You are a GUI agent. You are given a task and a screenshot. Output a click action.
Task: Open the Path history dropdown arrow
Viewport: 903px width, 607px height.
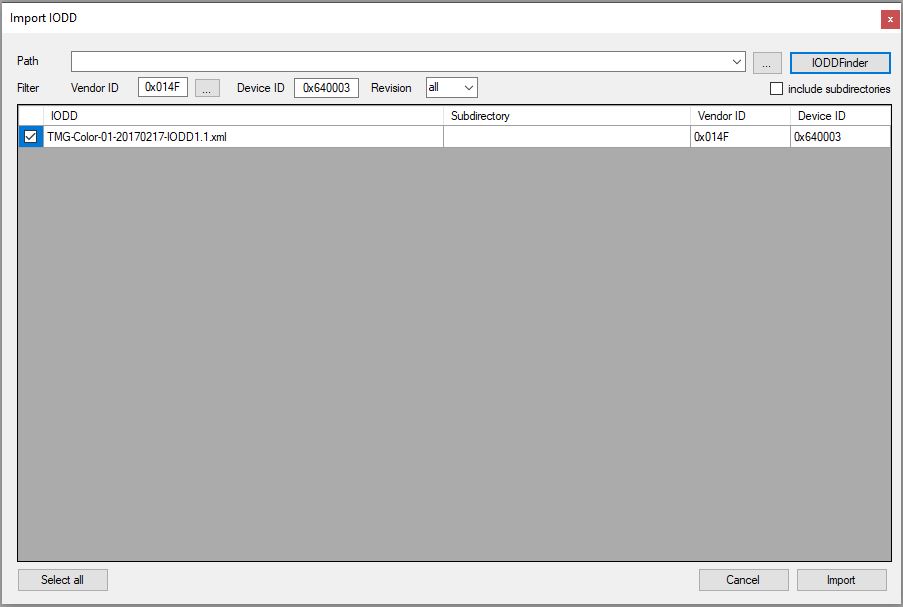click(737, 62)
